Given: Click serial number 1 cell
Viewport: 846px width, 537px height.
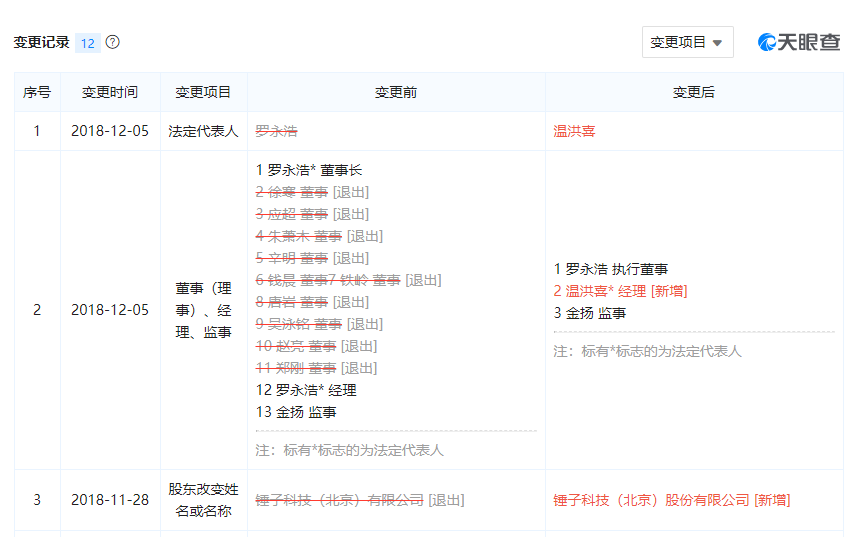Looking at the screenshot, I should coord(37,131).
